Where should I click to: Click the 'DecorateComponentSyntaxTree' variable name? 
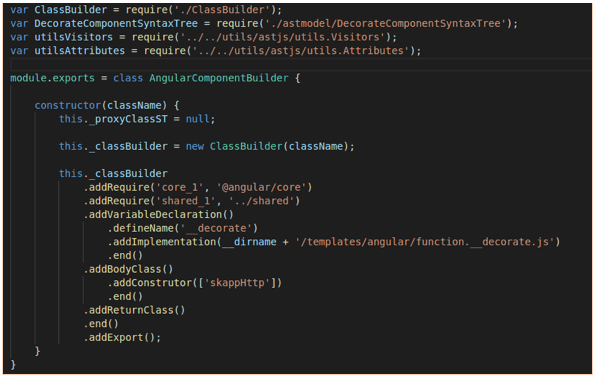coord(116,23)
